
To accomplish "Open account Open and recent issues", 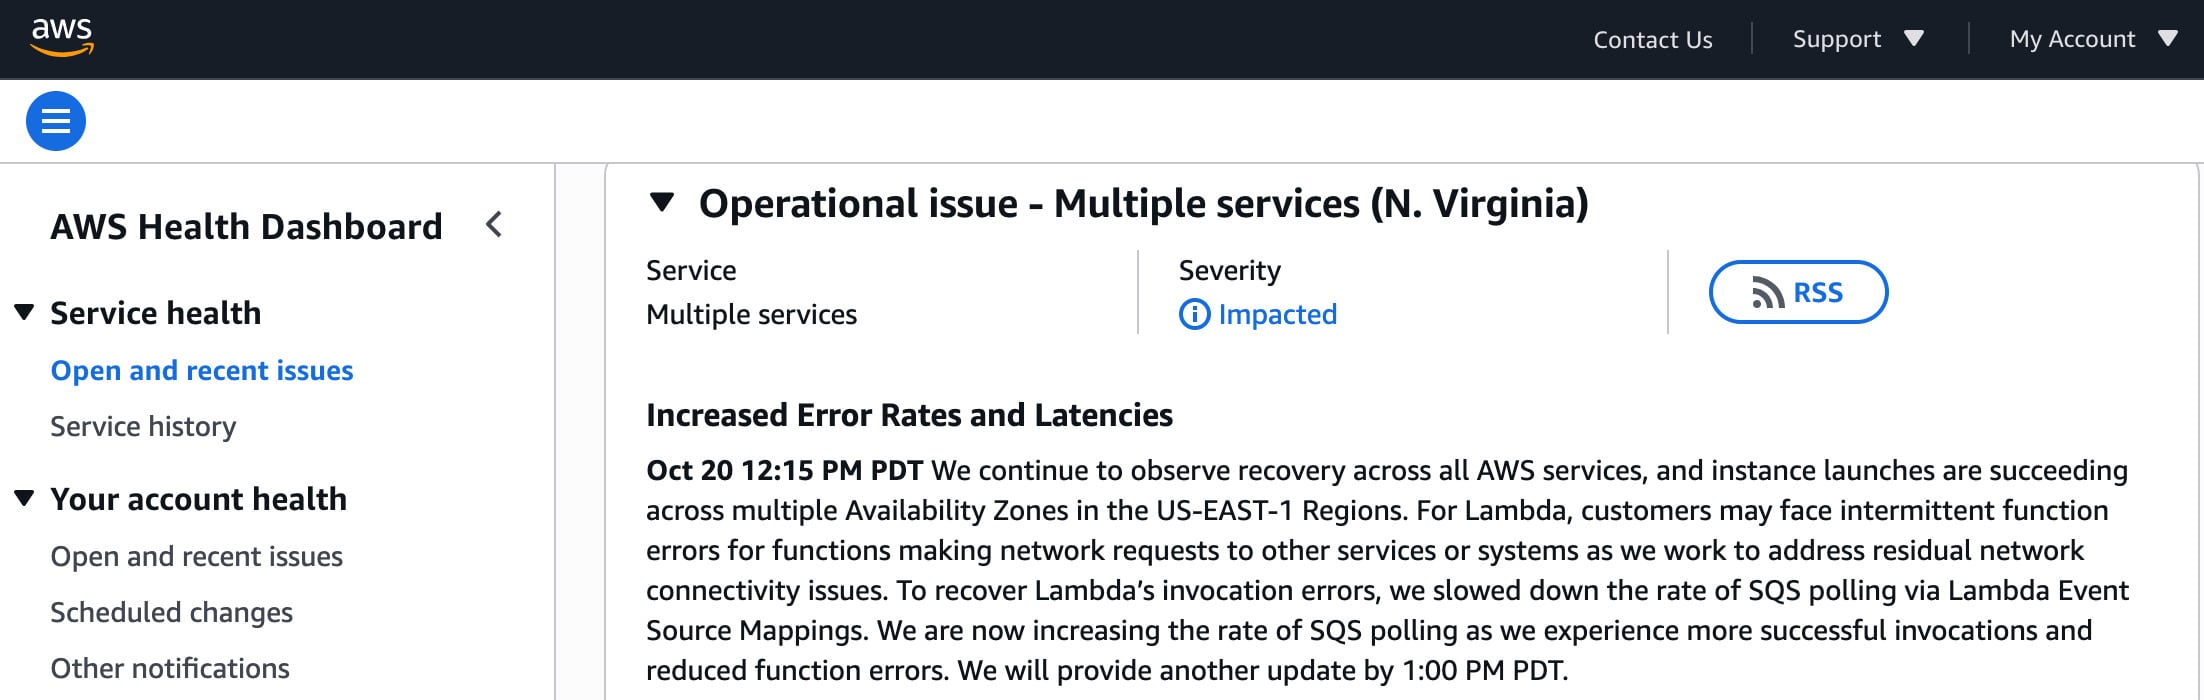I will 196,557.
